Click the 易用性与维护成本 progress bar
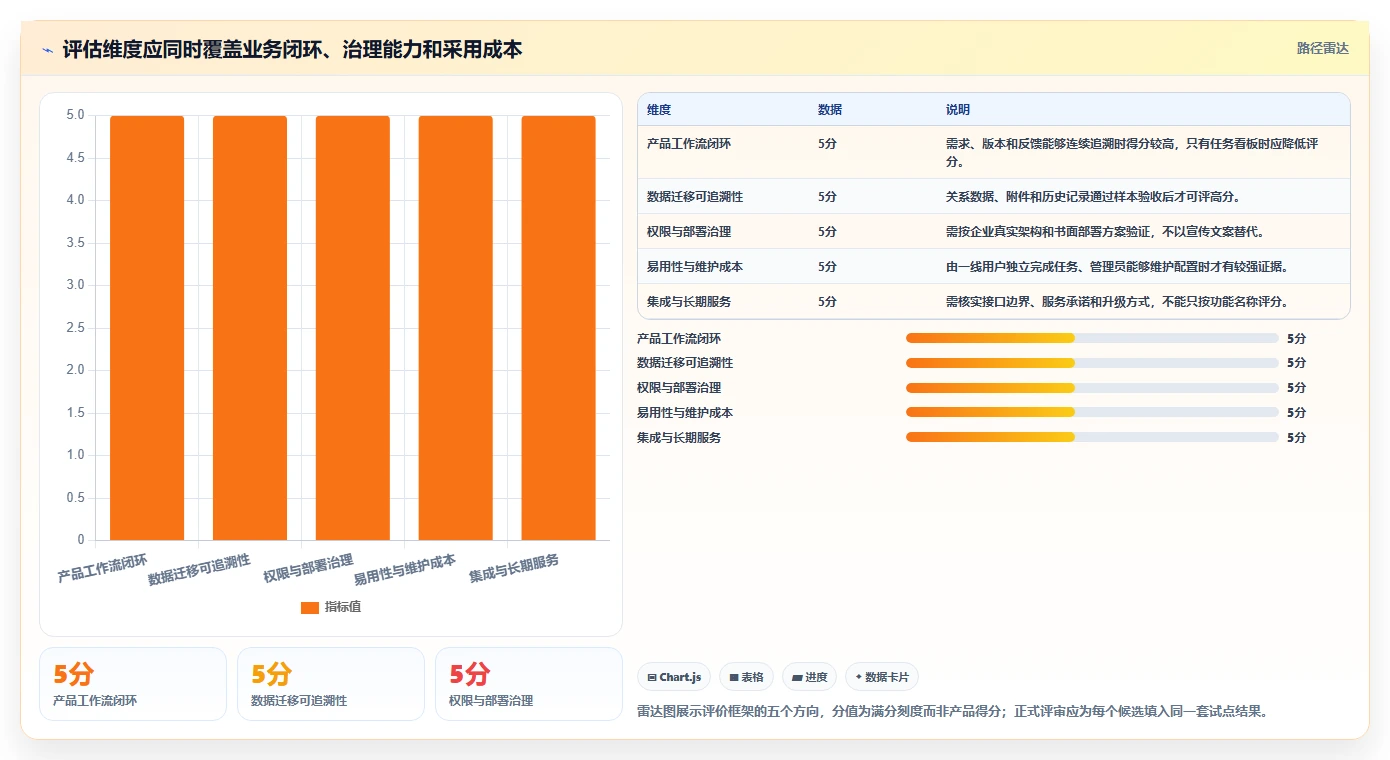The image size is (1390, 760). coord(1092,413)
